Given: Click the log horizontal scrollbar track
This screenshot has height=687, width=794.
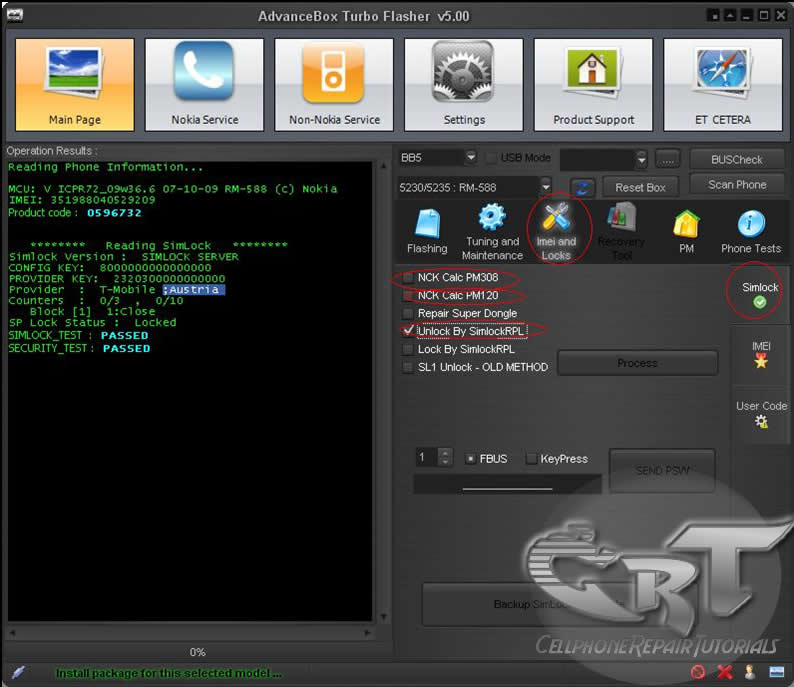Looking at the screenshot, I should [189, 633].
